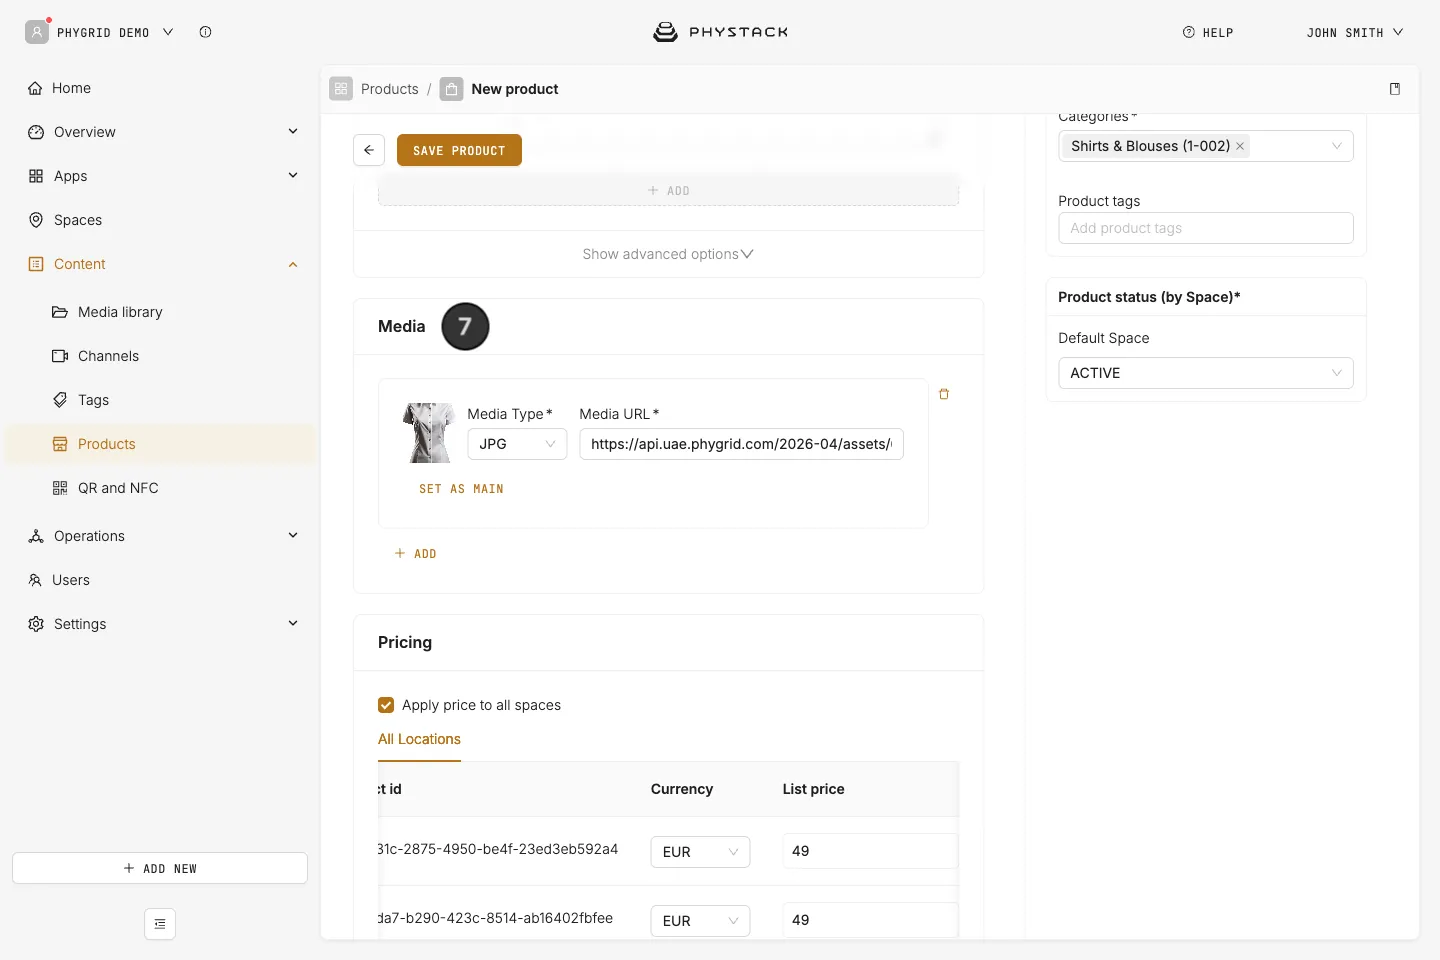1440x960 pixels.
Task: Open Media Type JPG dropdown
Action: pyautogui.click(x=517, y=444)
